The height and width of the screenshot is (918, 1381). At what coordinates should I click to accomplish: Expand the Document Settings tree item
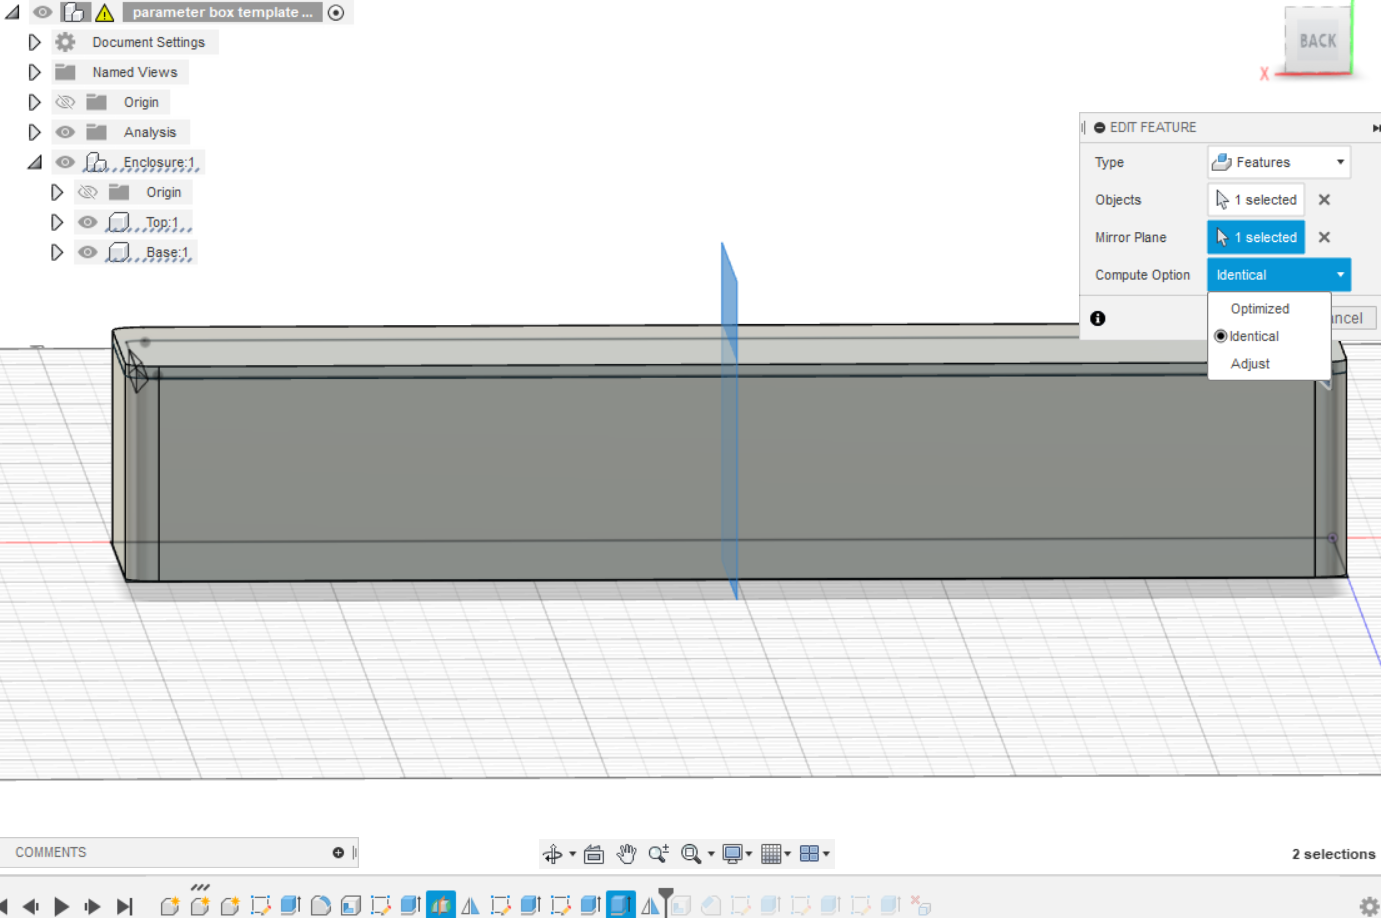(34, 41)
